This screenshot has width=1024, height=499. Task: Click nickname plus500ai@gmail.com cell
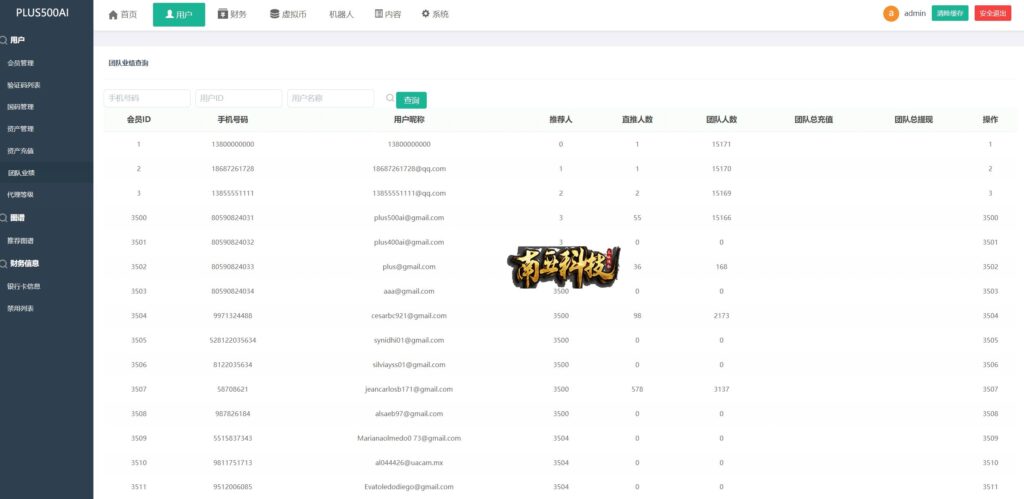(409, 217)
